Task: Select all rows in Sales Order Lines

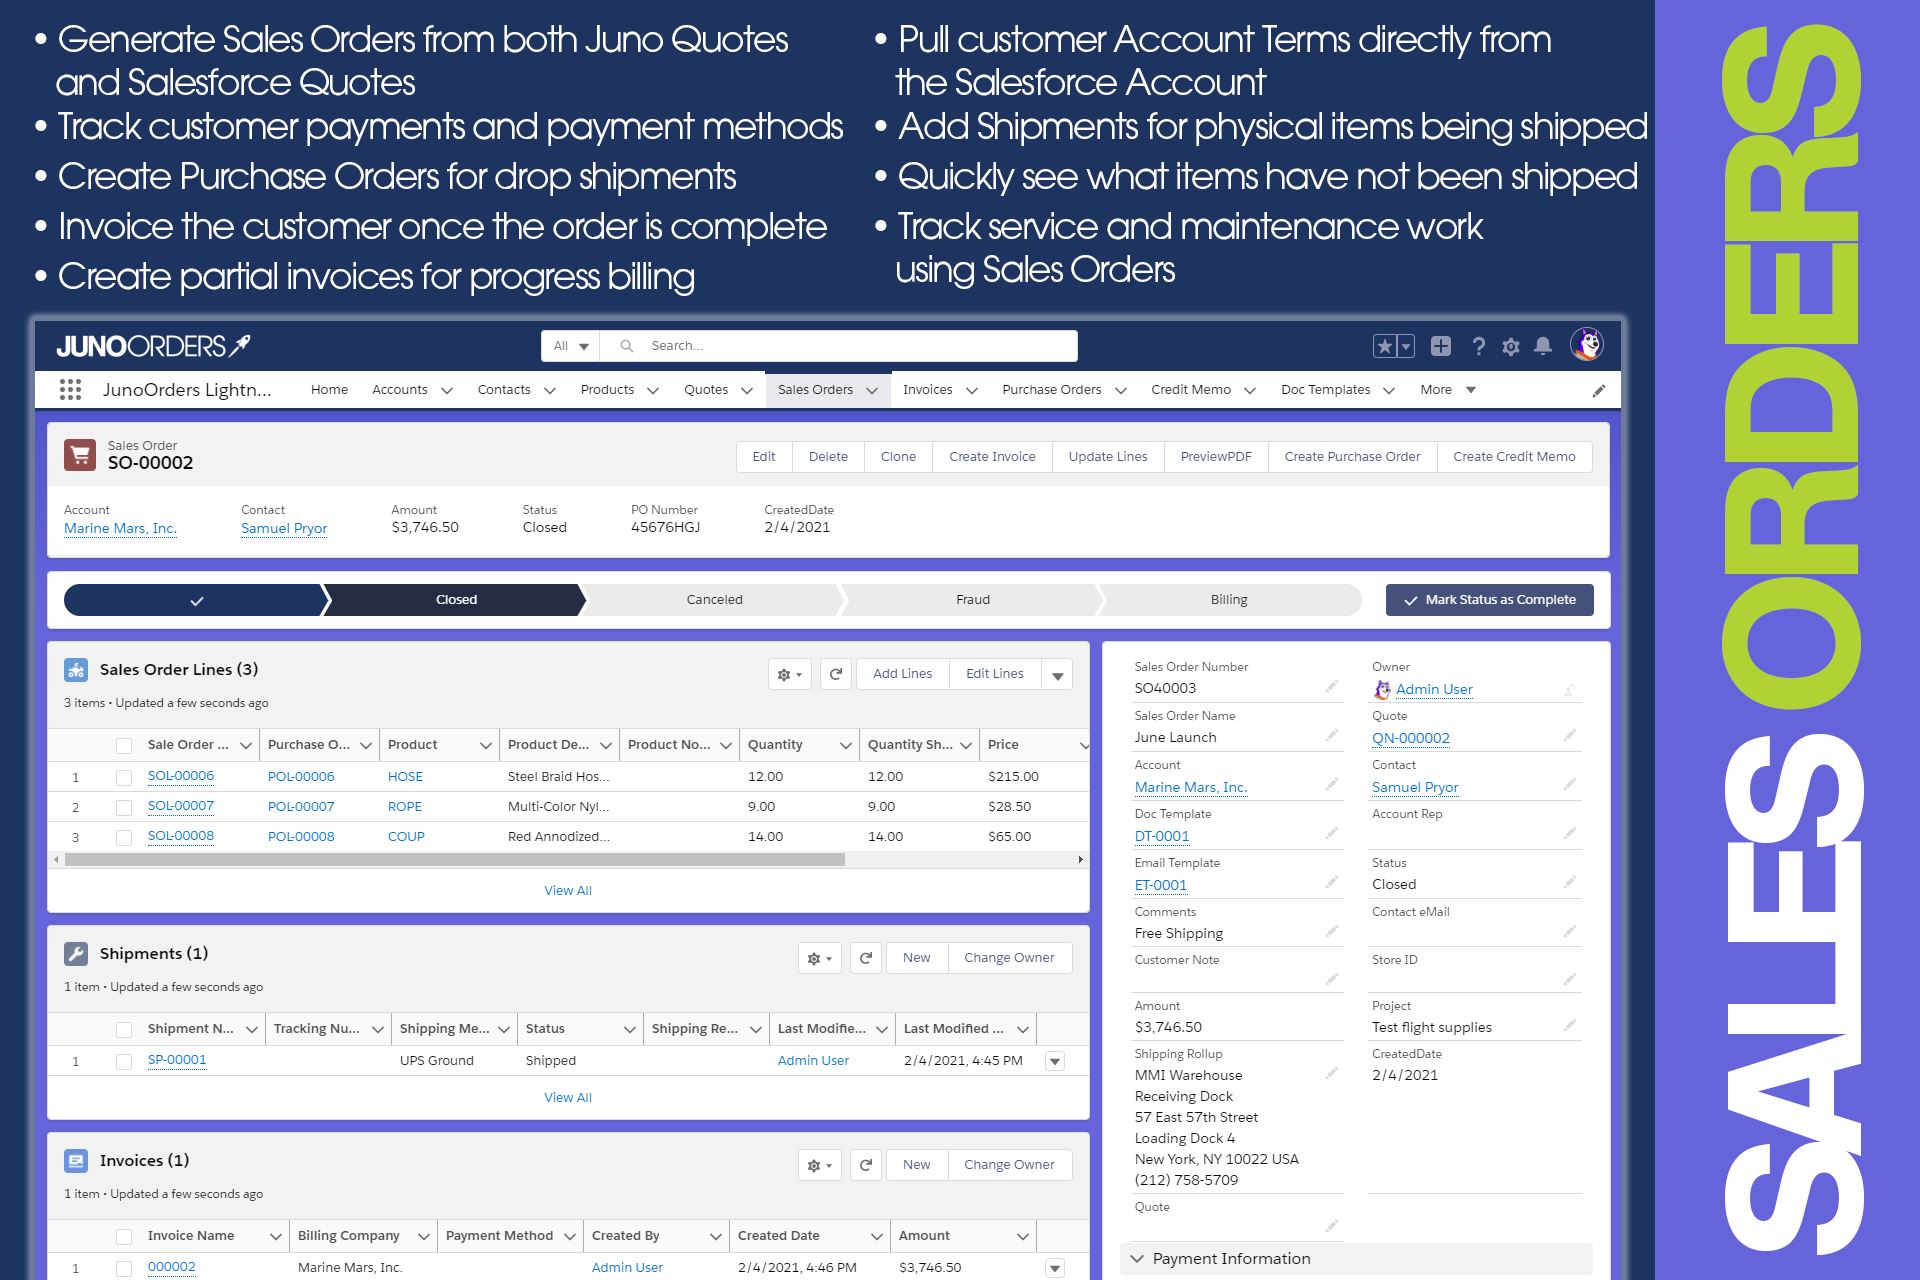Action: click(x=124, y=744)
